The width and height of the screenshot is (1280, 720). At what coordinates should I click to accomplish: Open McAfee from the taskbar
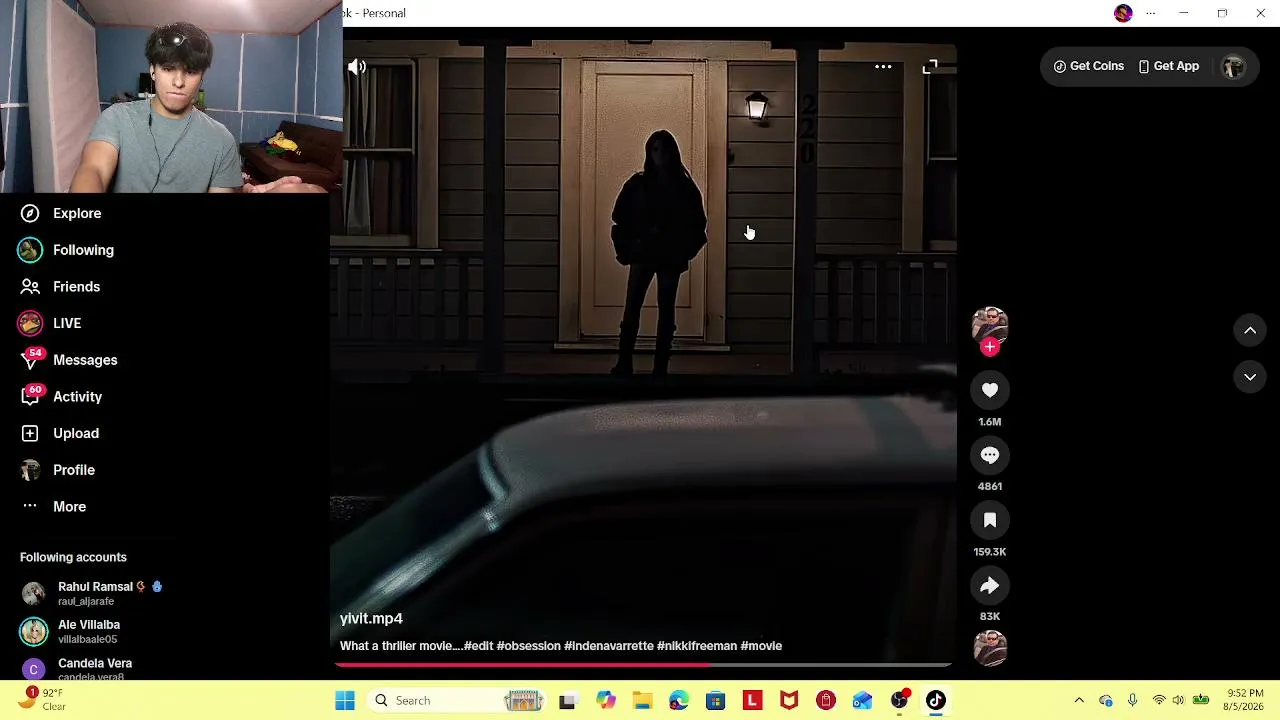(x=789, y=700)
